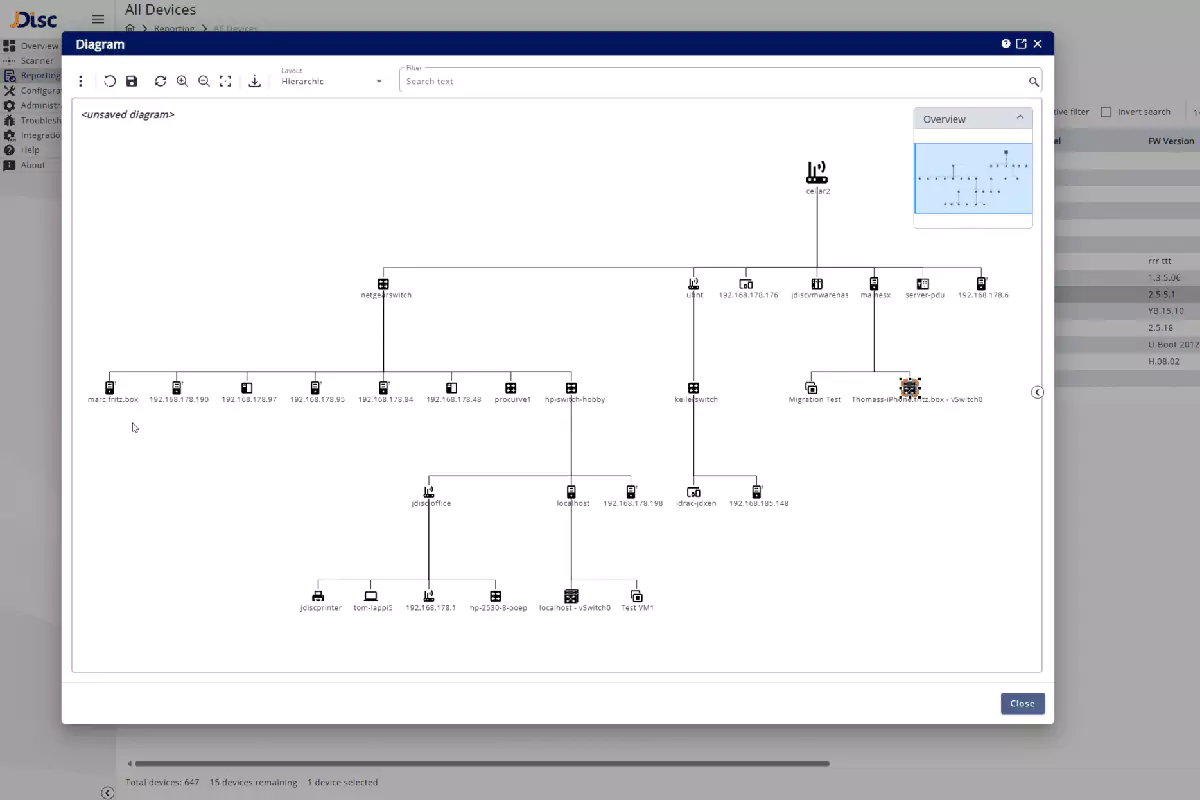This screenshot has width=1200, height=800.
Task: Click the Close button
Action: (1022, 703)
